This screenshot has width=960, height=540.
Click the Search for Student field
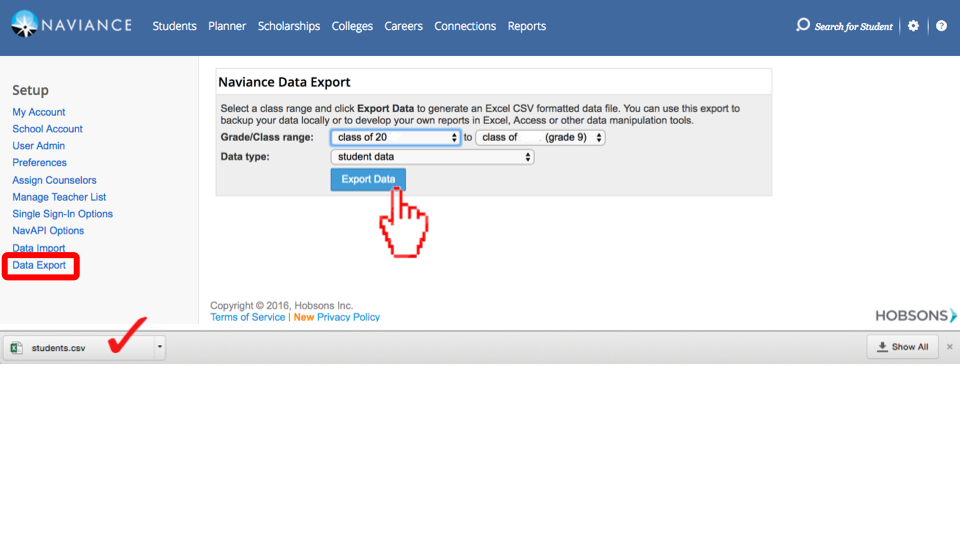[853, 26]
